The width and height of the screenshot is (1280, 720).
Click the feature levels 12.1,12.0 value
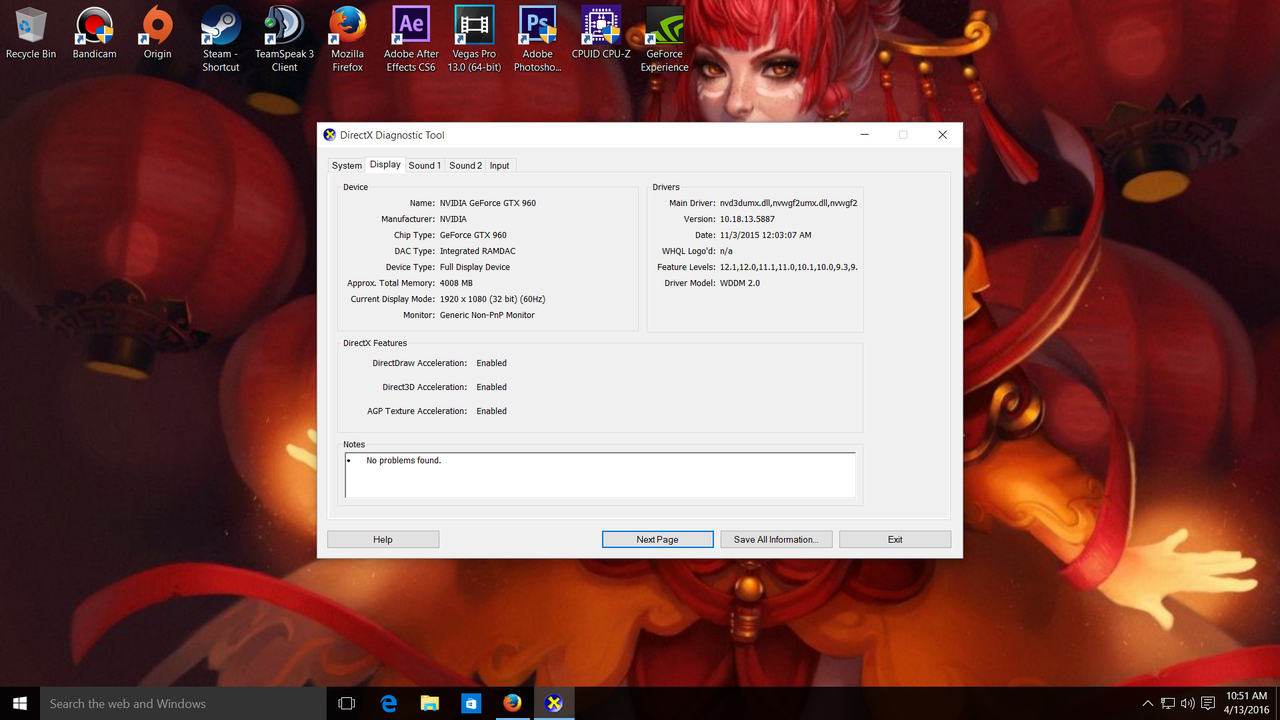coord(789,267)
